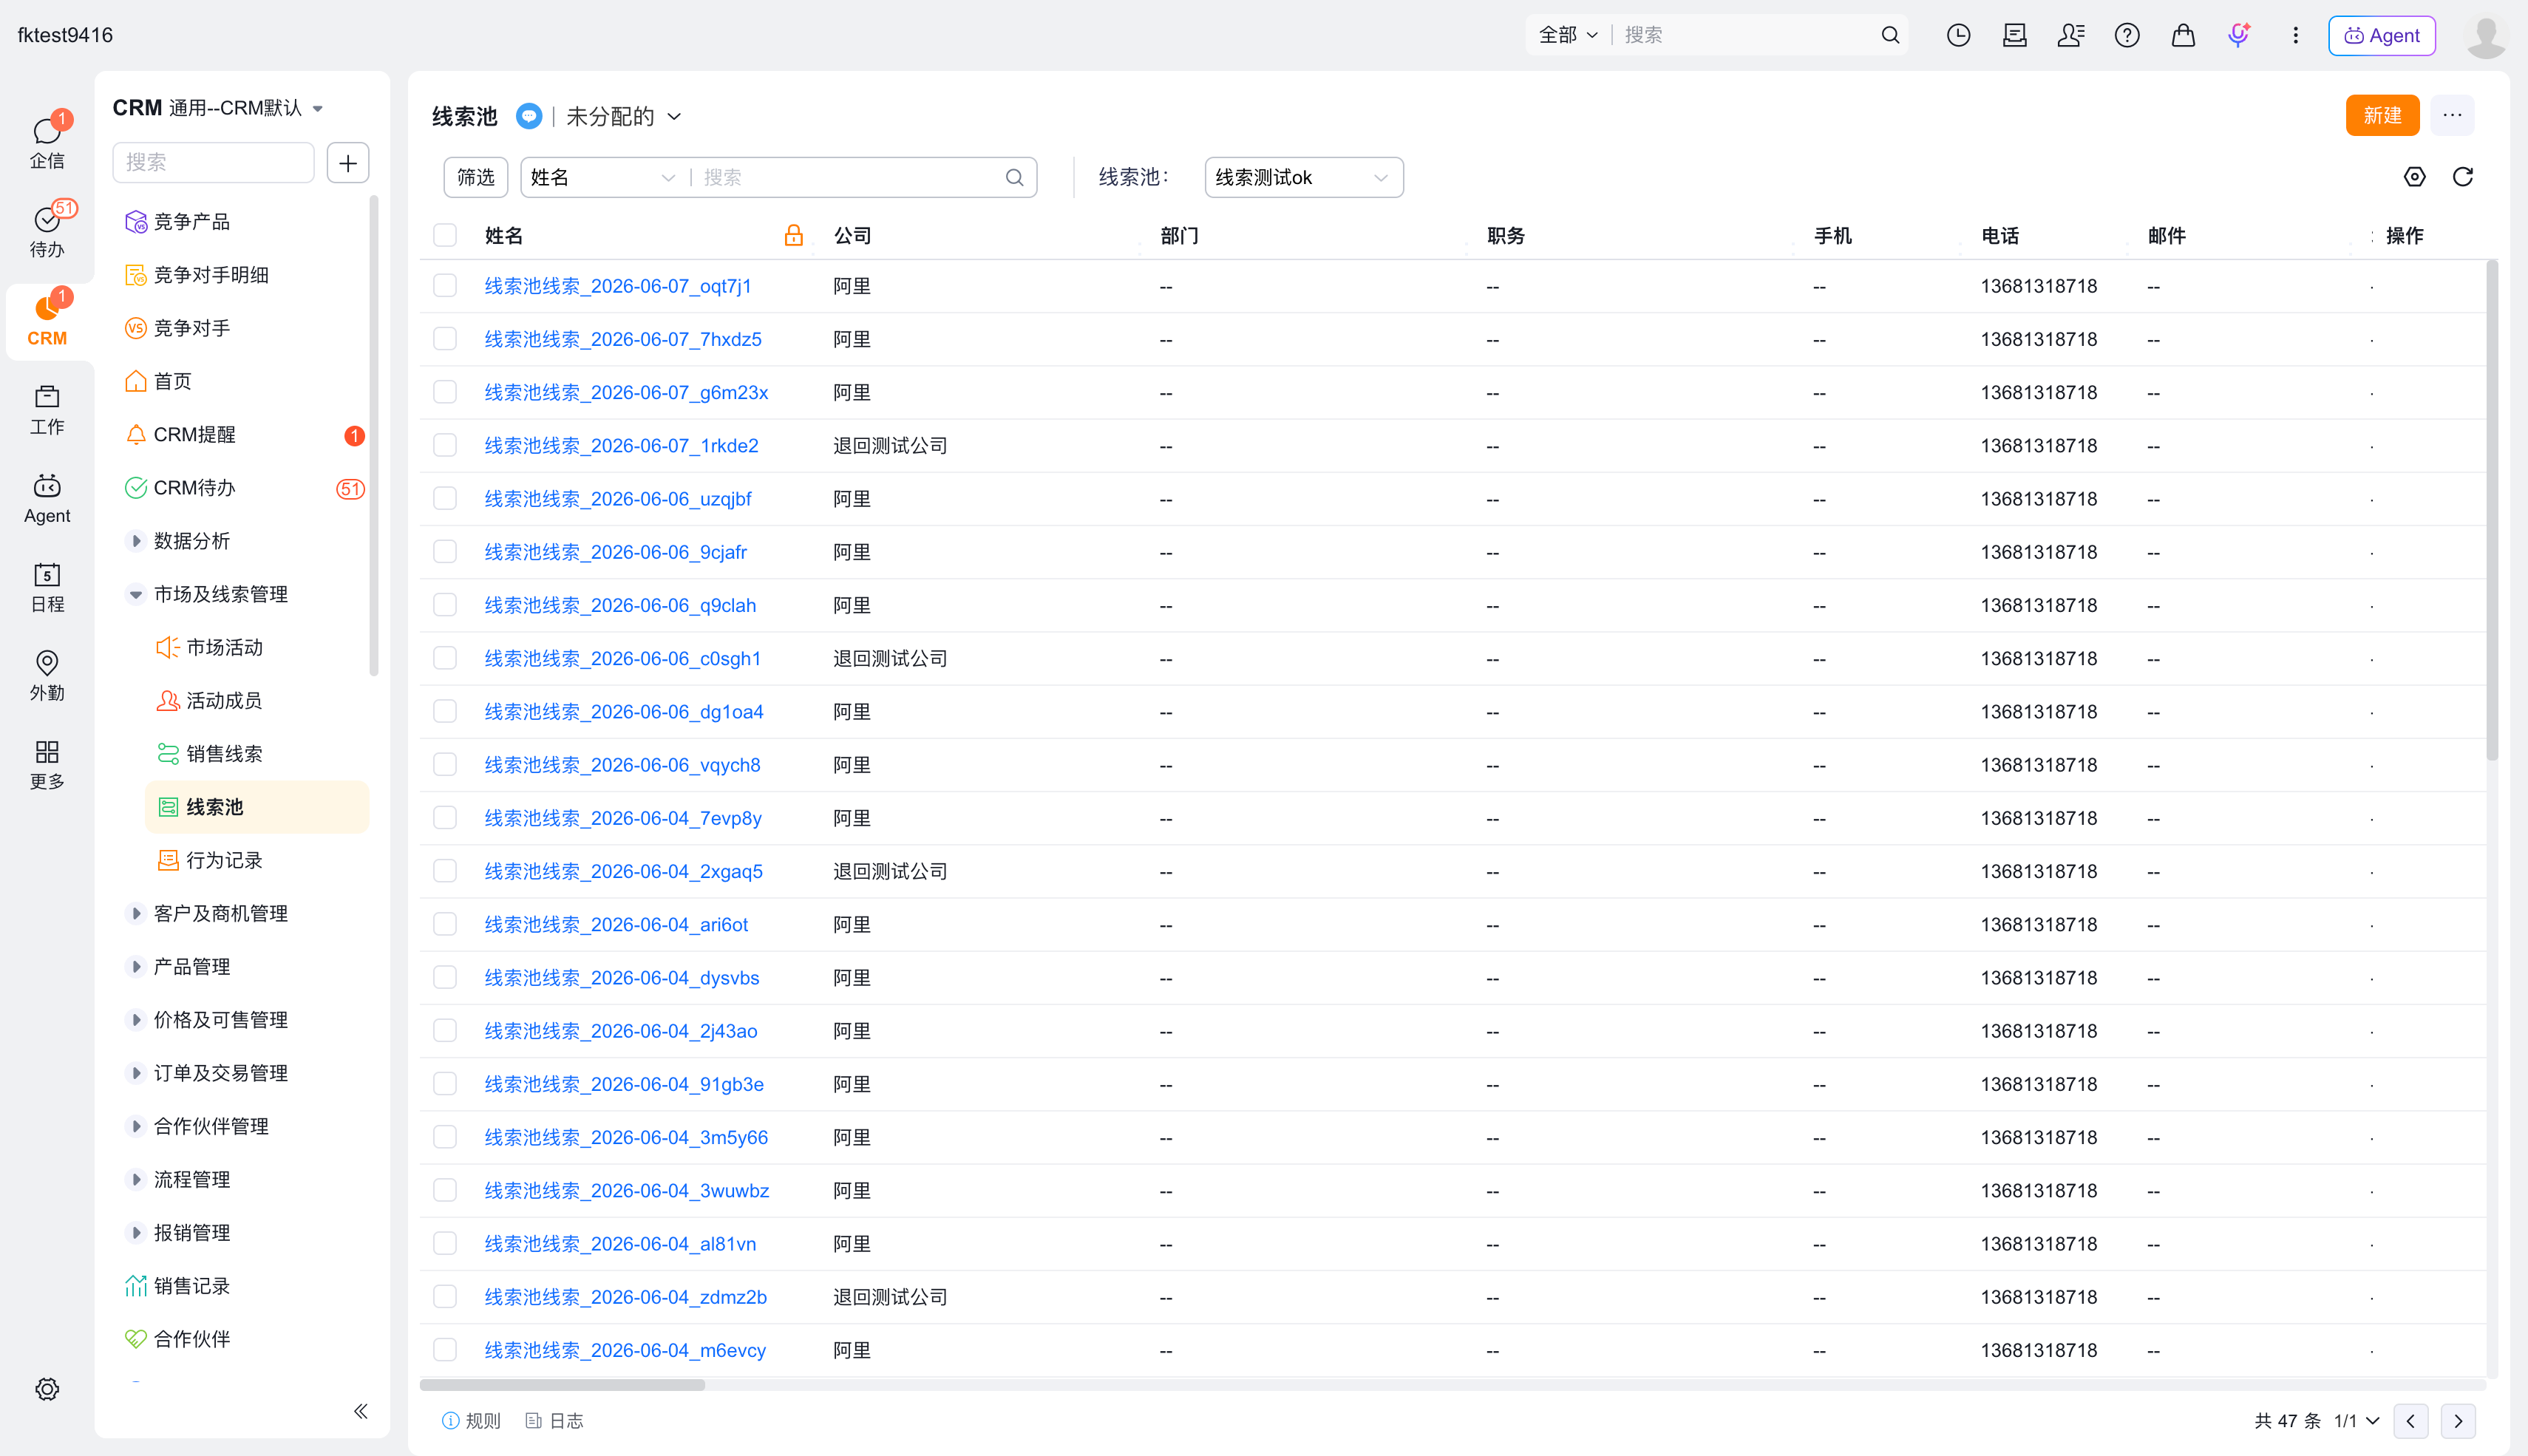The height and width of the screenshot is (1456, 2528).
Task: Click the plus add-menu icon
Action: click(x=348, y=162)
